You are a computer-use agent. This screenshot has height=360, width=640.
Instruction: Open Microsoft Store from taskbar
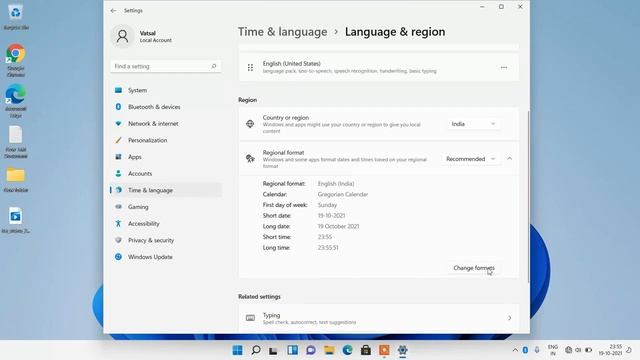click(366, 350)
